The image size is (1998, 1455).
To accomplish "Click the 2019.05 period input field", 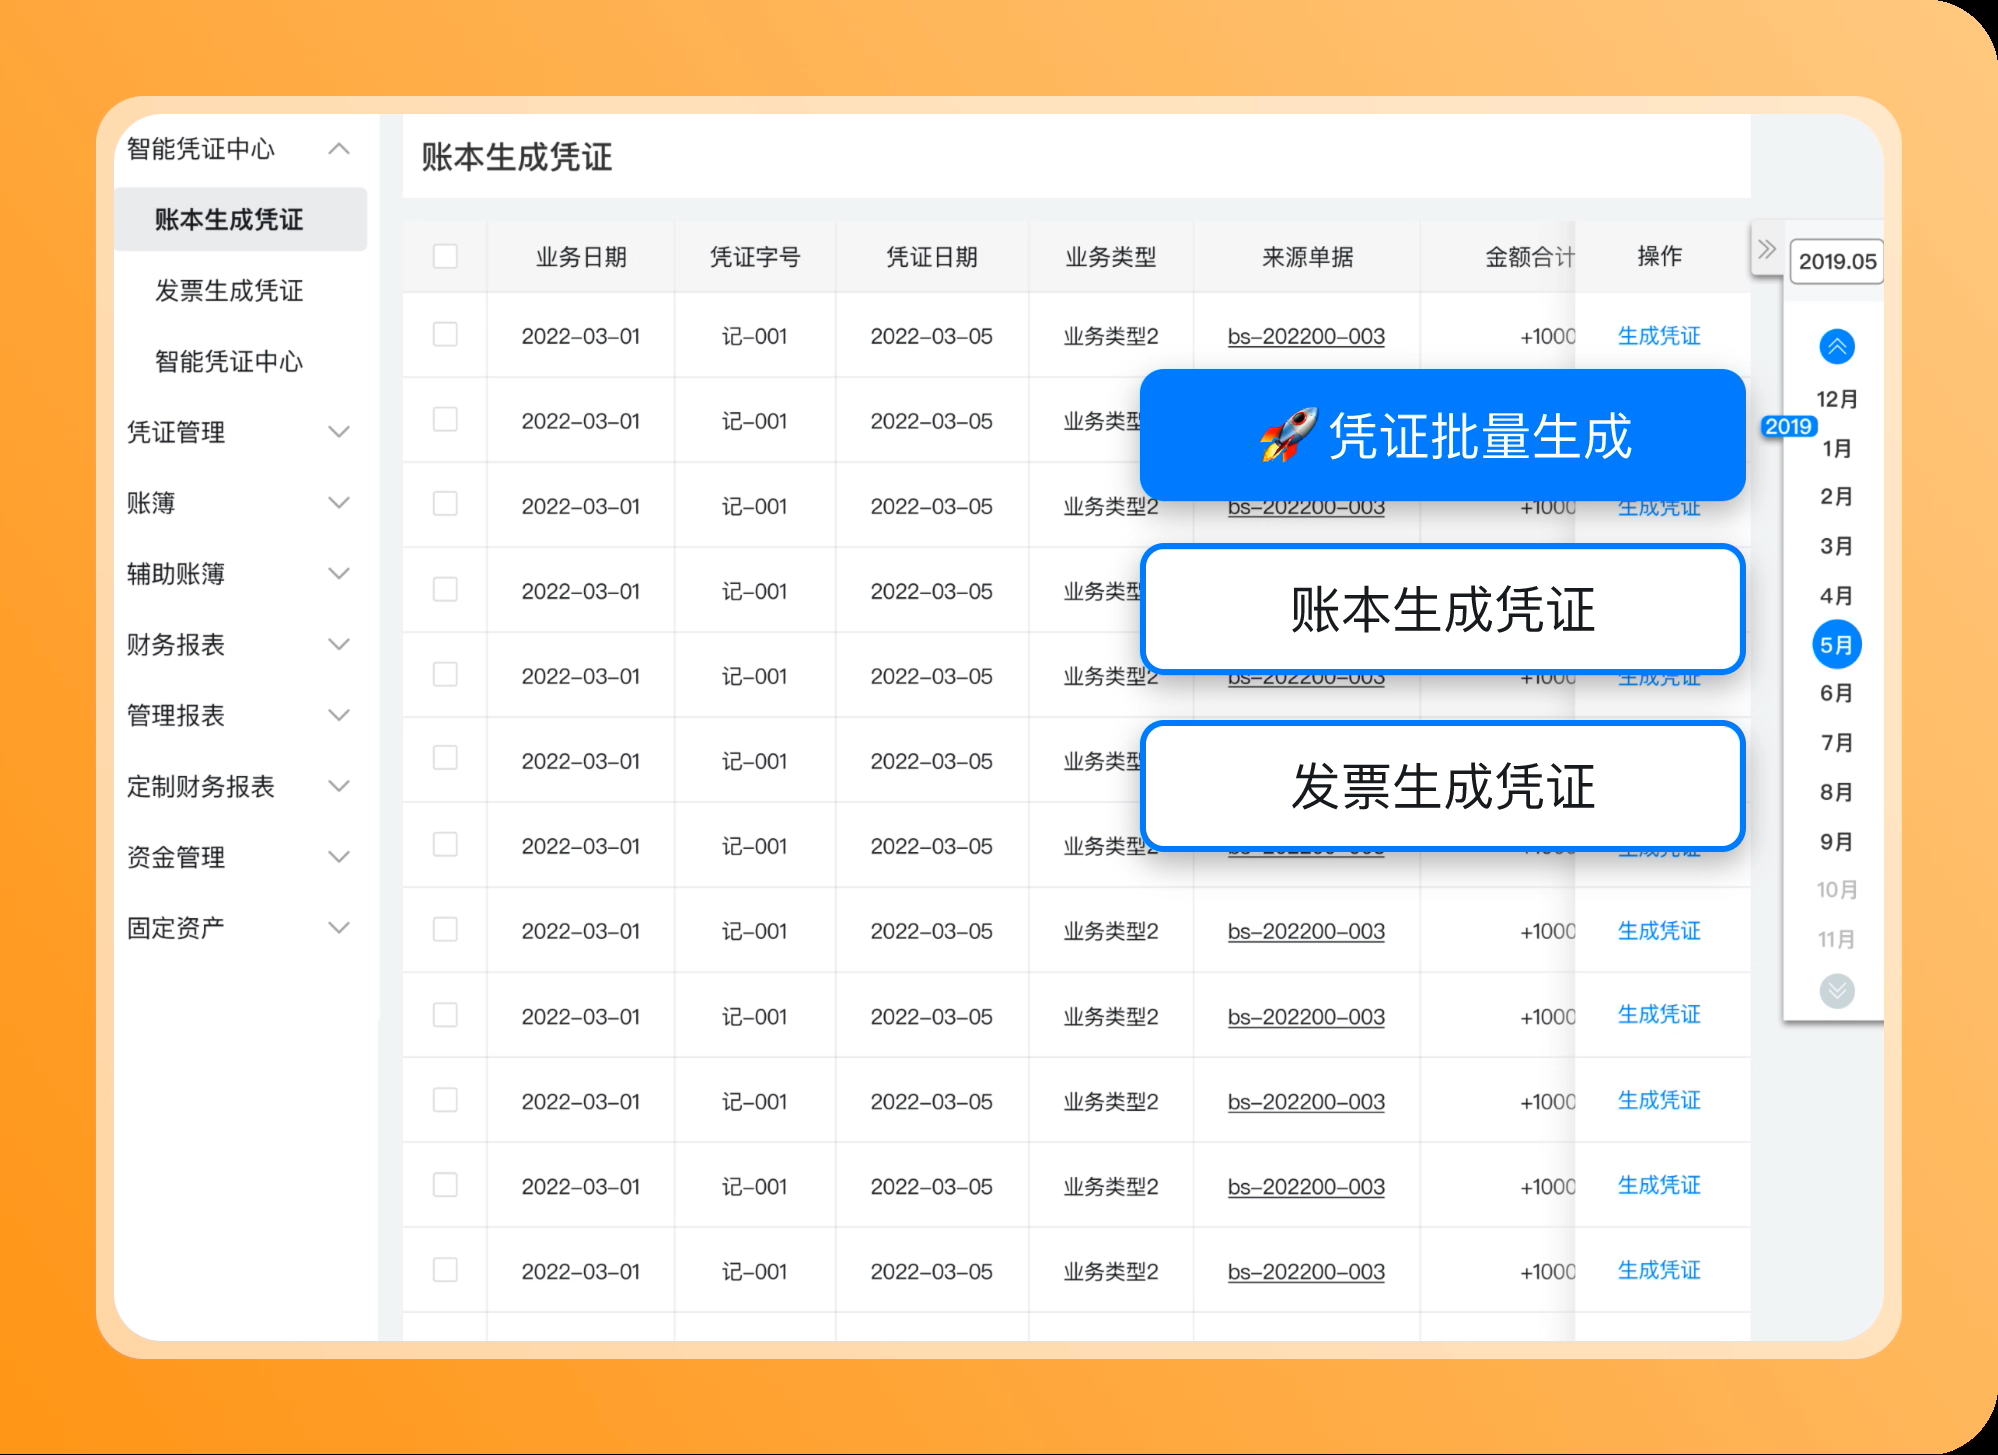I will (1837, 262).
